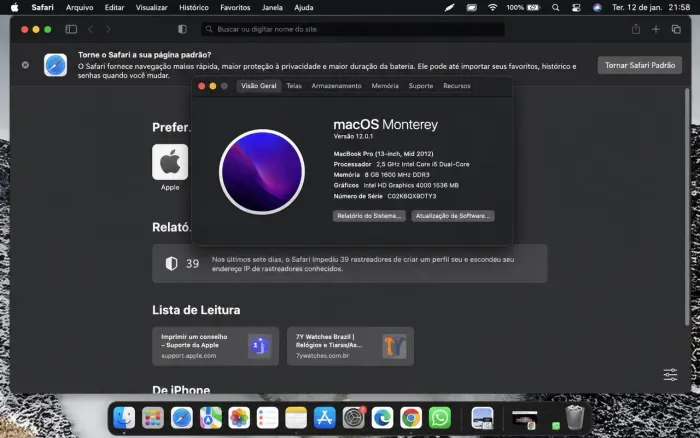Open the Janela menu
The width and height of the screenshot is (700, 438).
(x=272, y=7)
